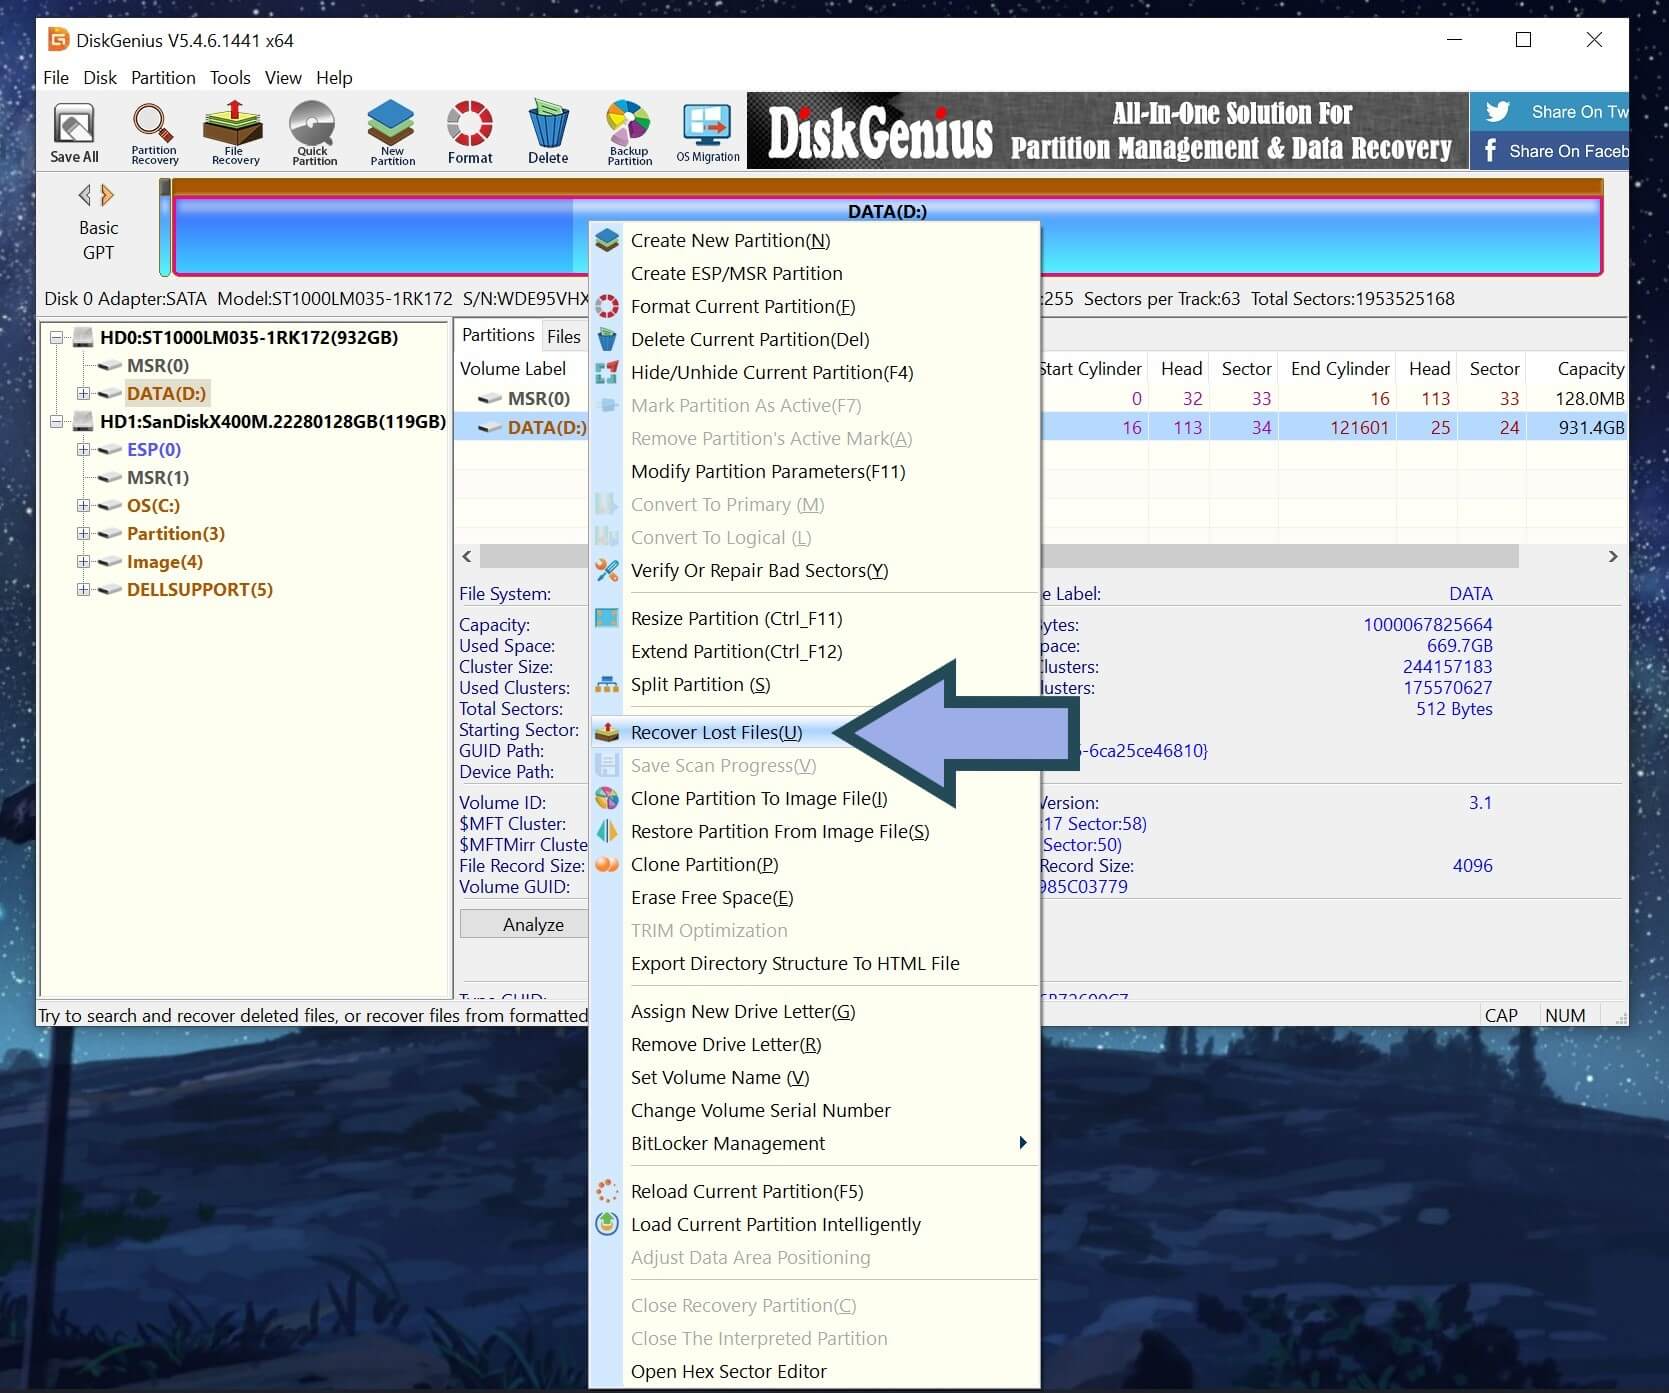
Task: Choose Create ESP/MSR Partition
Action: tap(736, 273)
